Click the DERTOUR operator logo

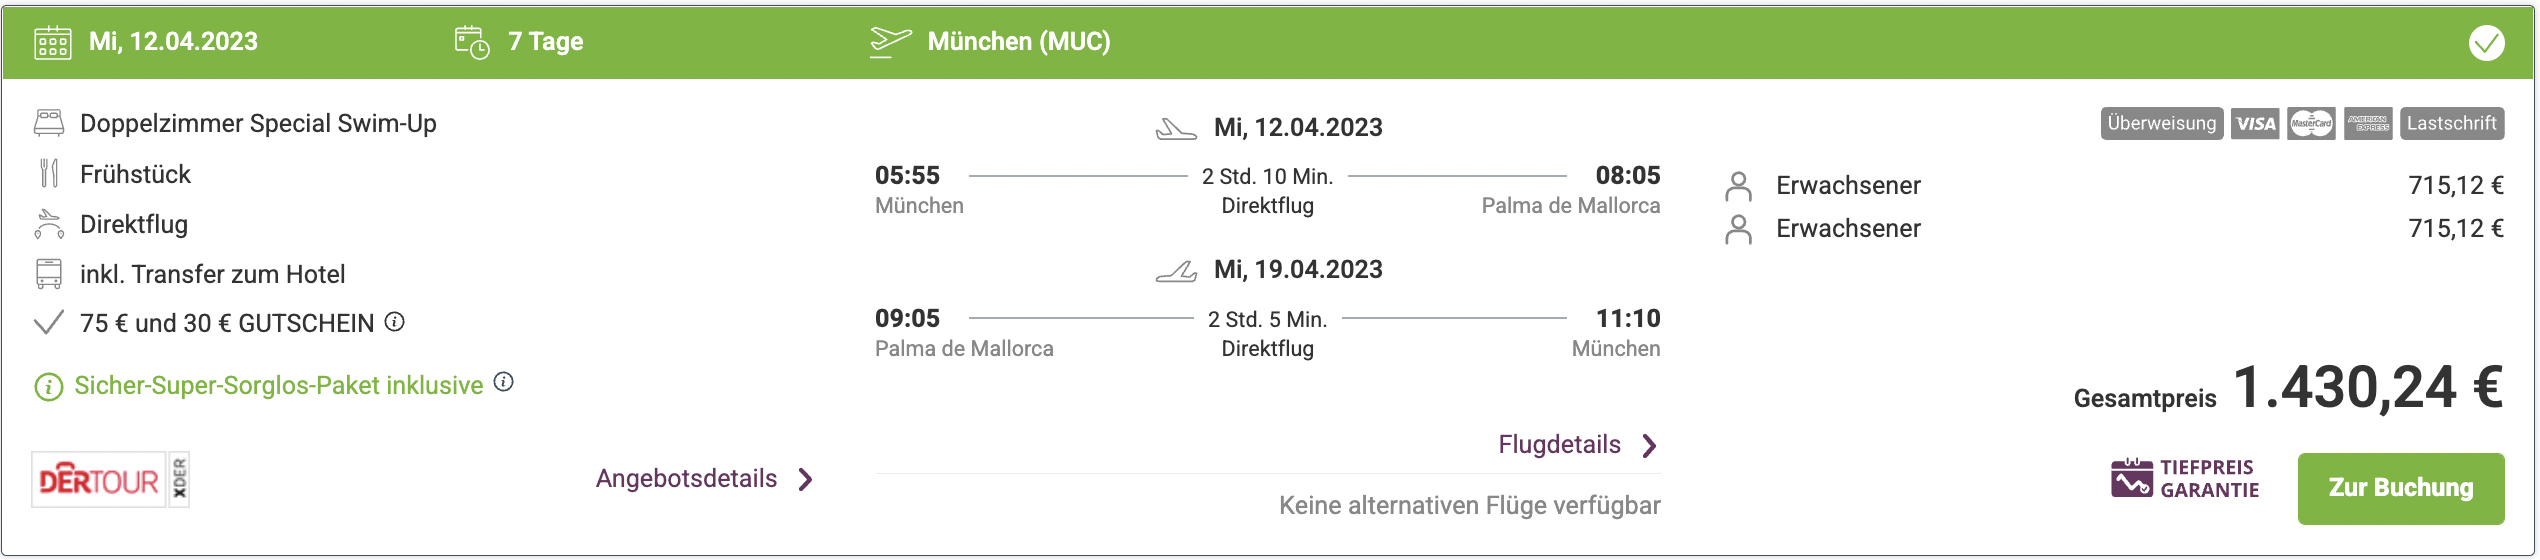(x=110, y=480)
